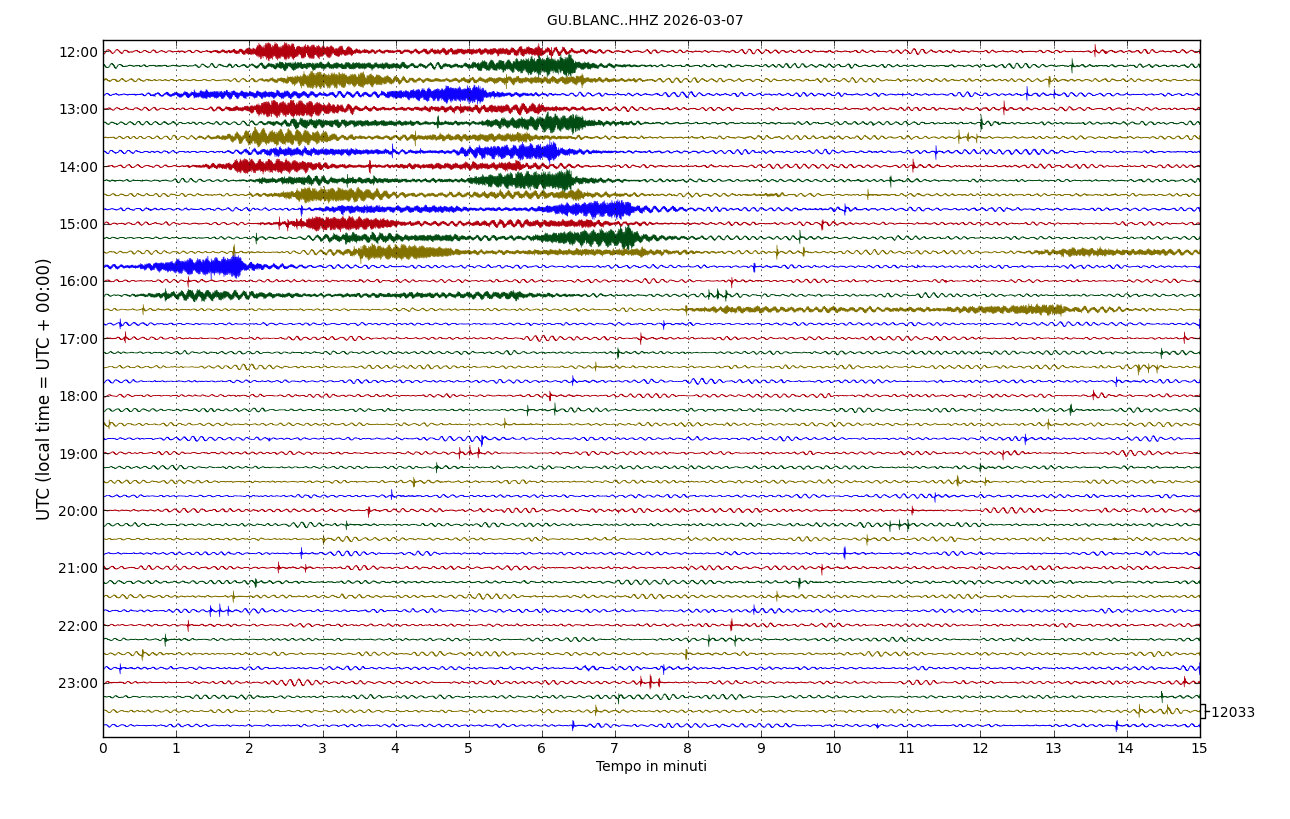1290x819 pixels.
Task: Select the 15:00 hour tick label
Action: [x=78, y=224]
